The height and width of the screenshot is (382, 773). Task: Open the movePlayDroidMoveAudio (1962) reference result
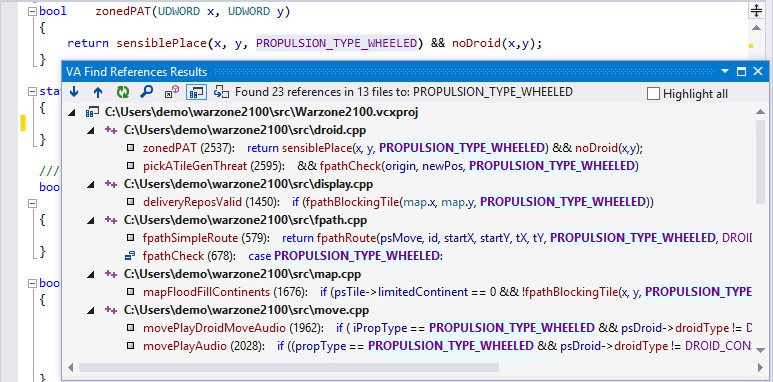coord(448,328)
